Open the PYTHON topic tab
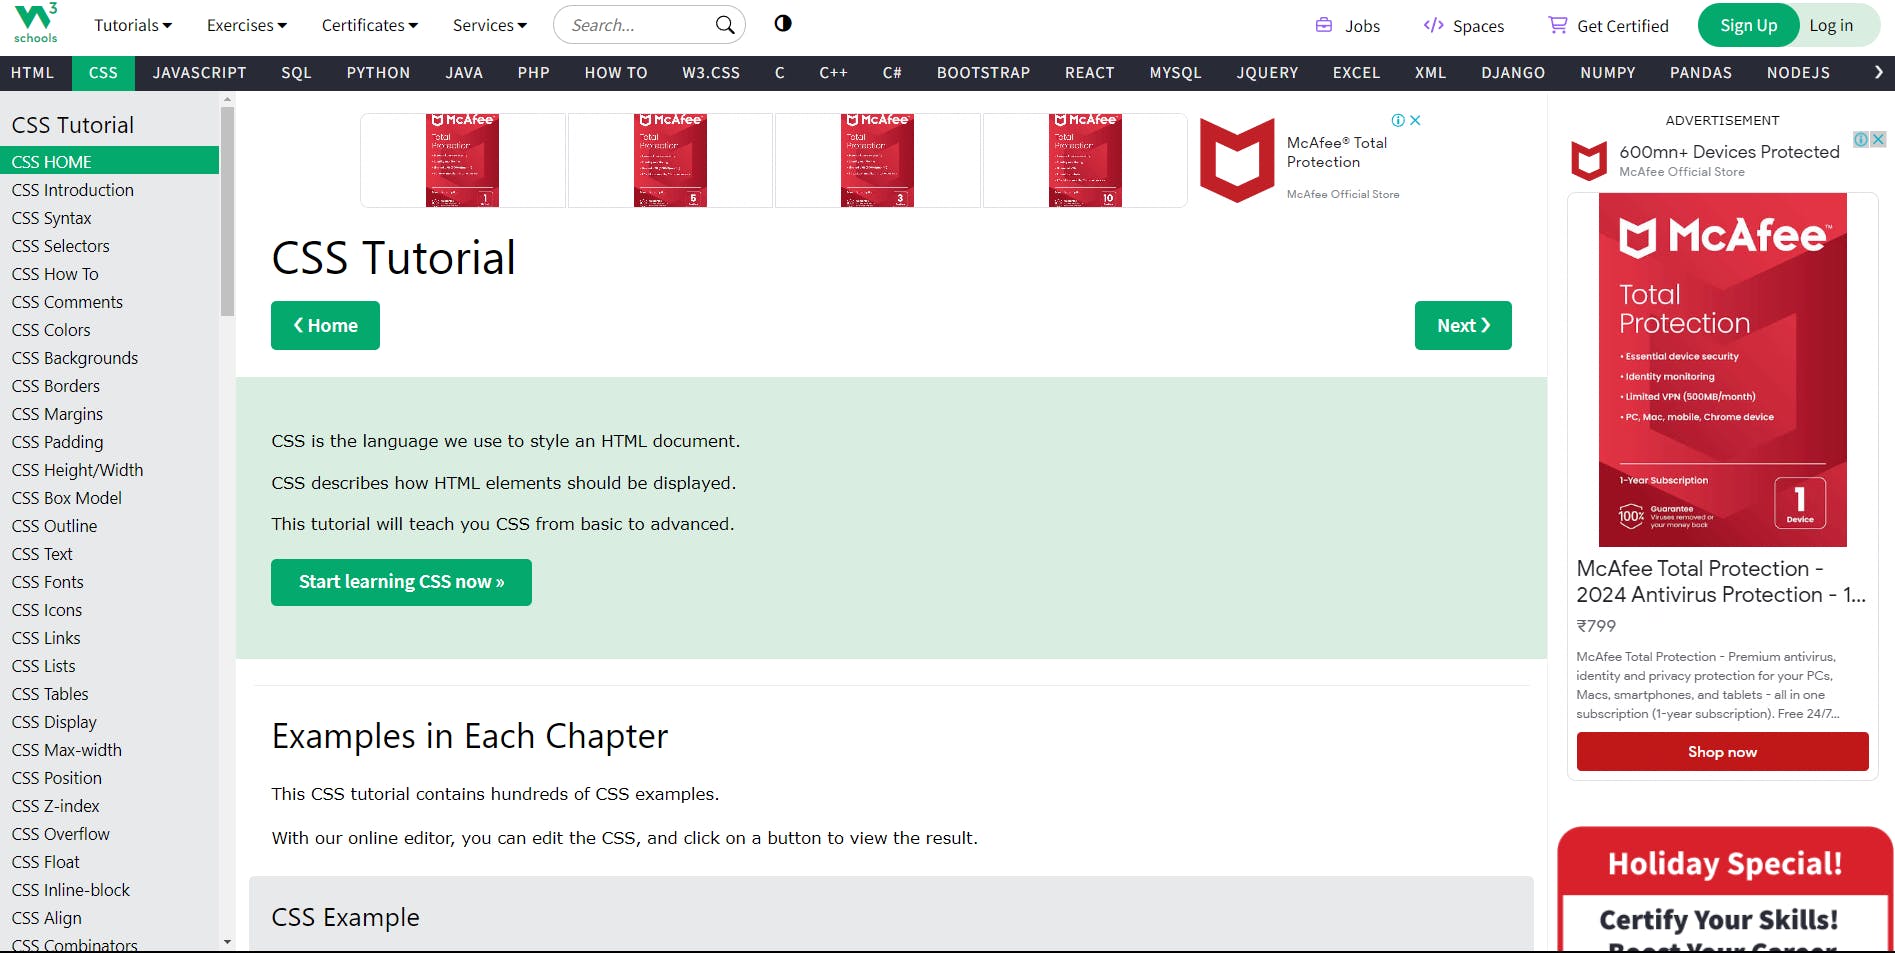Image resolution: width=1895 pixels, height=953 pixels. point(378,73)
